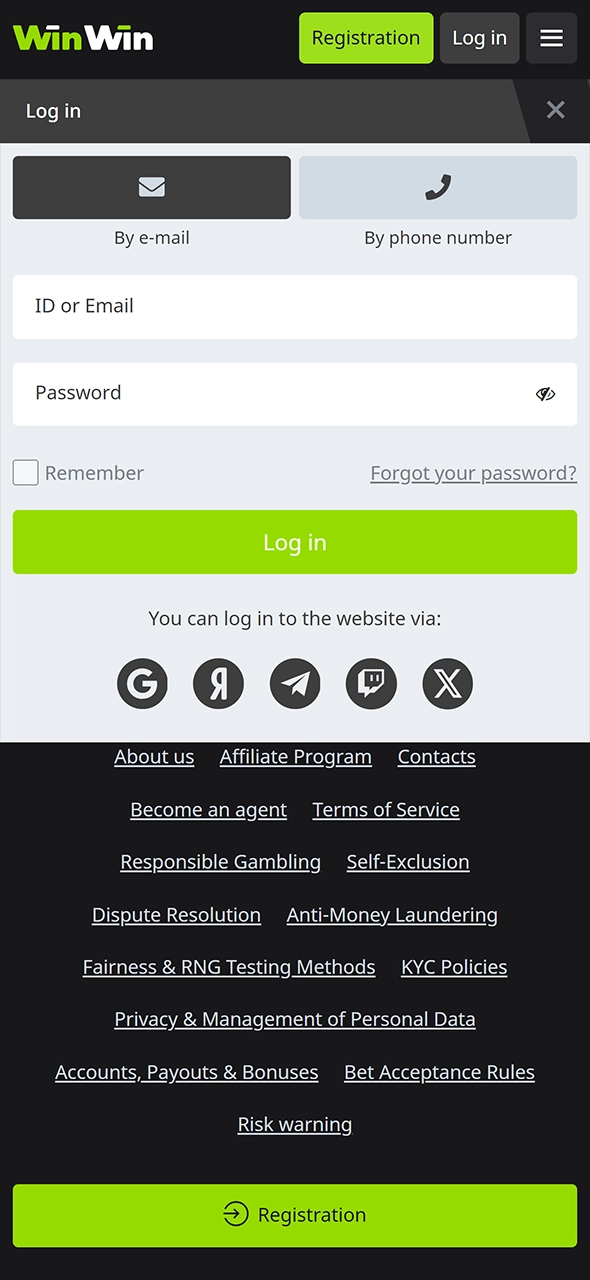Switch to the By e-mail tab
The width and height of the screenshot is (590, 1280).
coord(151,186)
